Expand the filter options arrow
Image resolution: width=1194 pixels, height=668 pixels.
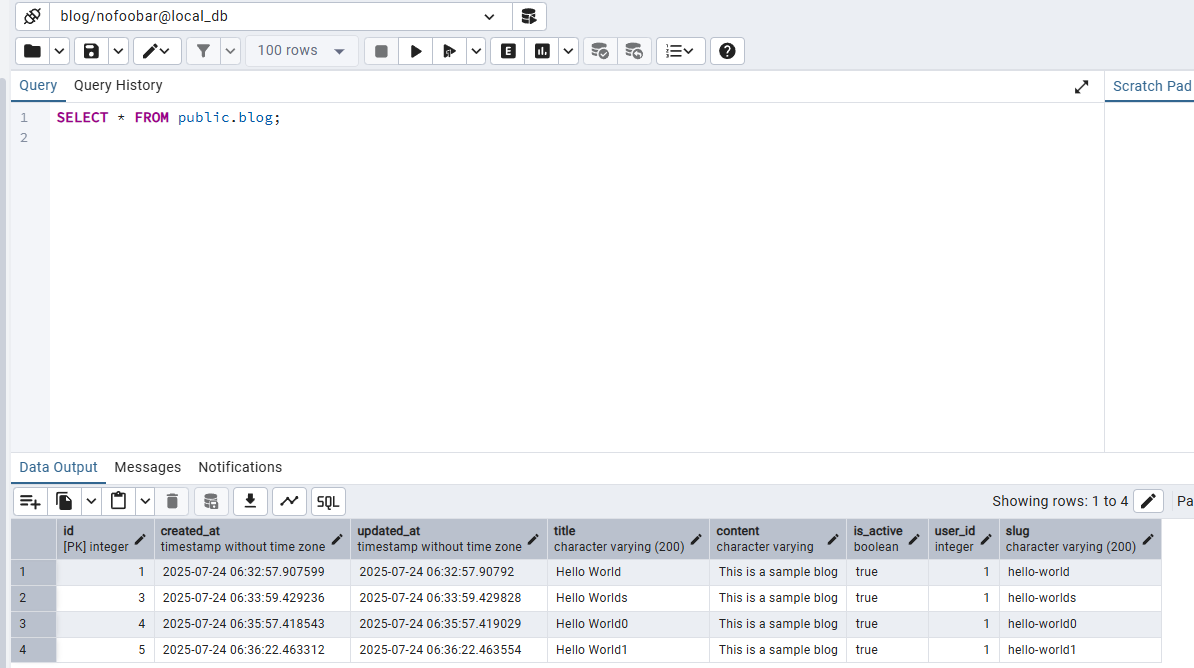pyautogui.click(x=230, y=51)
